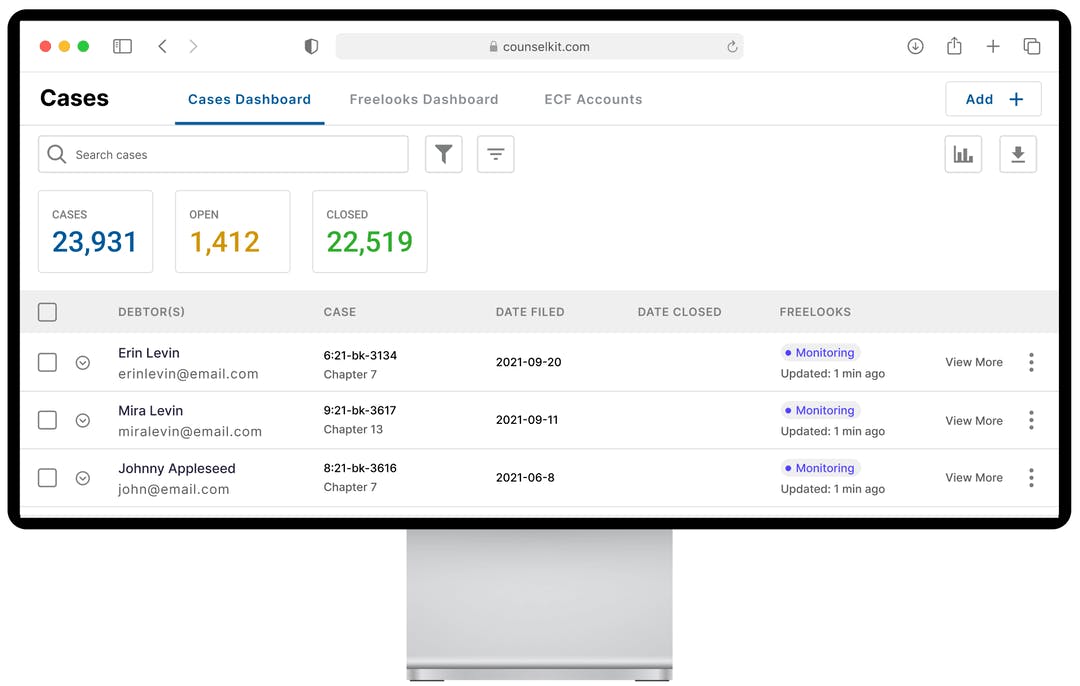1080x686 pixels.
Task: Open the privacy shield report icon
Action: (x=311, y=46)
